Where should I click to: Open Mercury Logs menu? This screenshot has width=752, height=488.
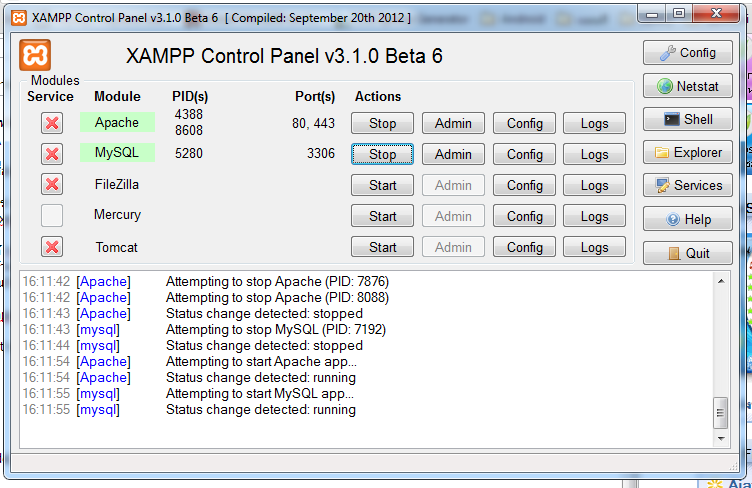point(594,216)
